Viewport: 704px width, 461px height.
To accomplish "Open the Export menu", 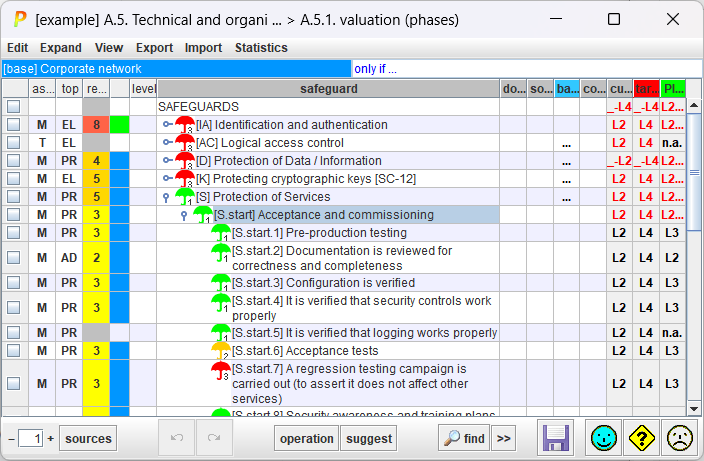I will 154,48.
